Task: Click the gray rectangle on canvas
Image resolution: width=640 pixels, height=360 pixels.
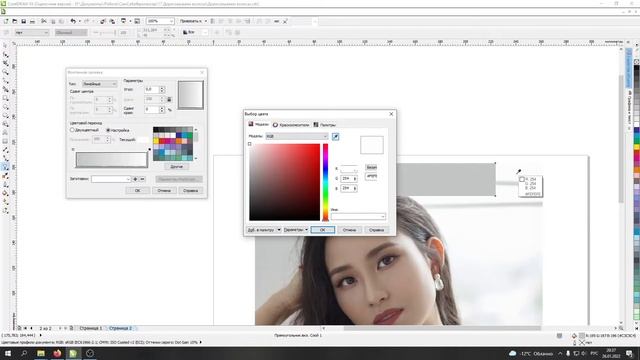Action: (446, 179)
